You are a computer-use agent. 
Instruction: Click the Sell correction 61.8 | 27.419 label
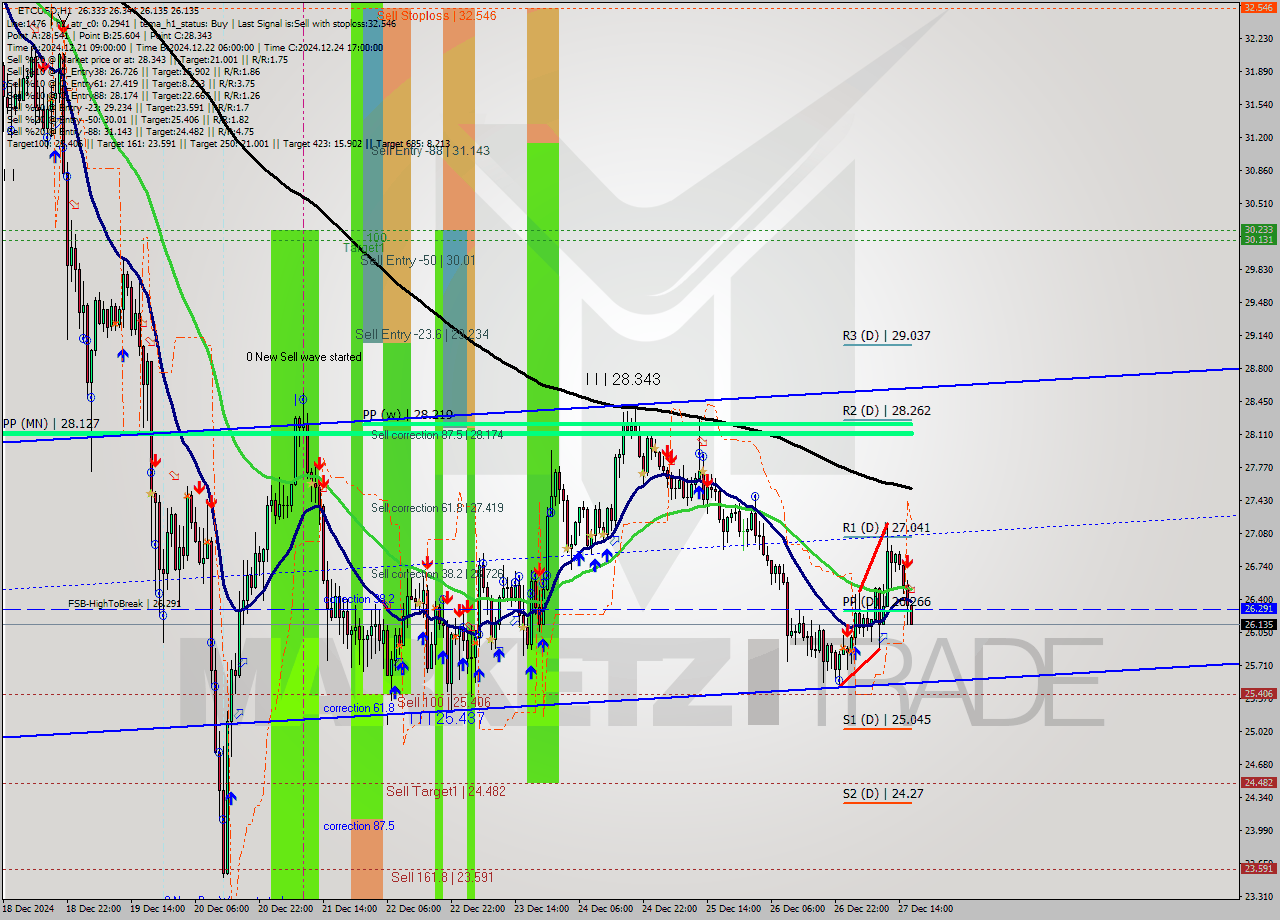[x=437, y=508]
